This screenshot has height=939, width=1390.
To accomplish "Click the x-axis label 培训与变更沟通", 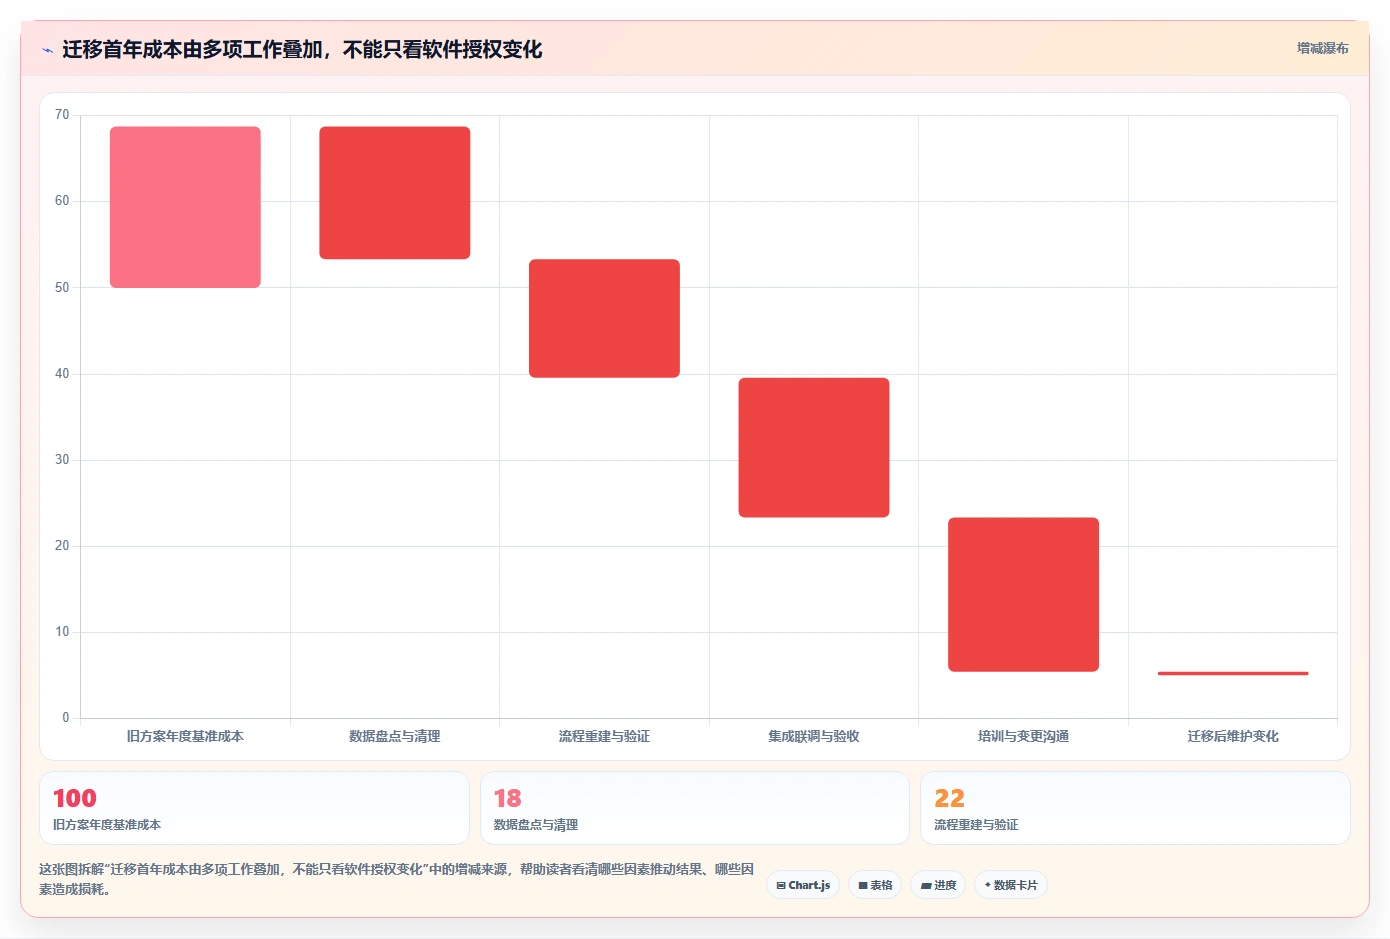I will click(1023, 736).
